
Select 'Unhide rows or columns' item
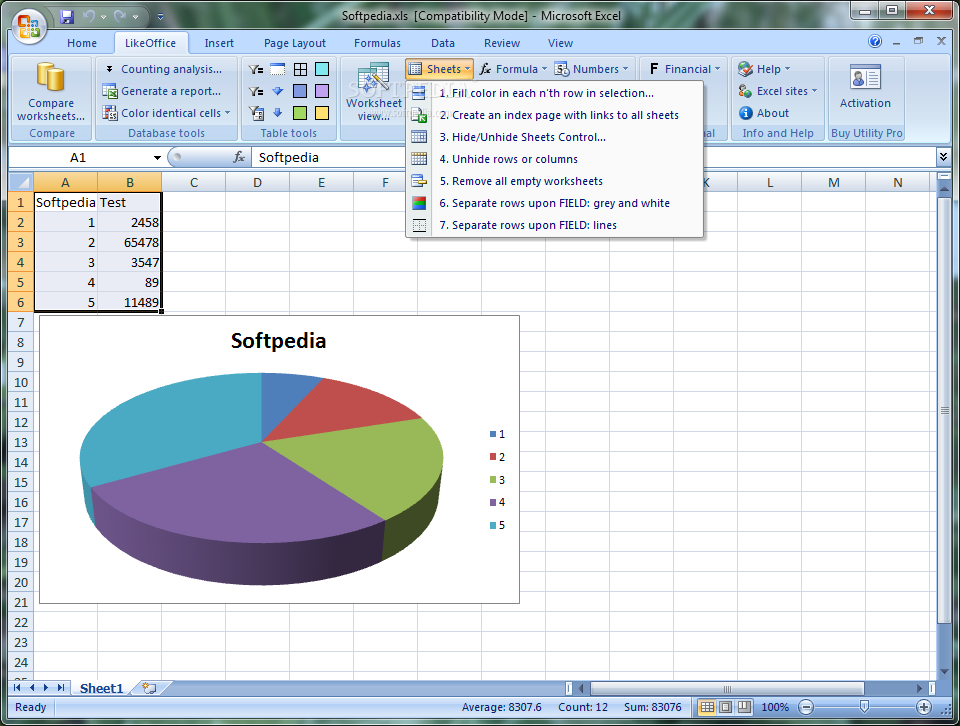tap(554, 159)
